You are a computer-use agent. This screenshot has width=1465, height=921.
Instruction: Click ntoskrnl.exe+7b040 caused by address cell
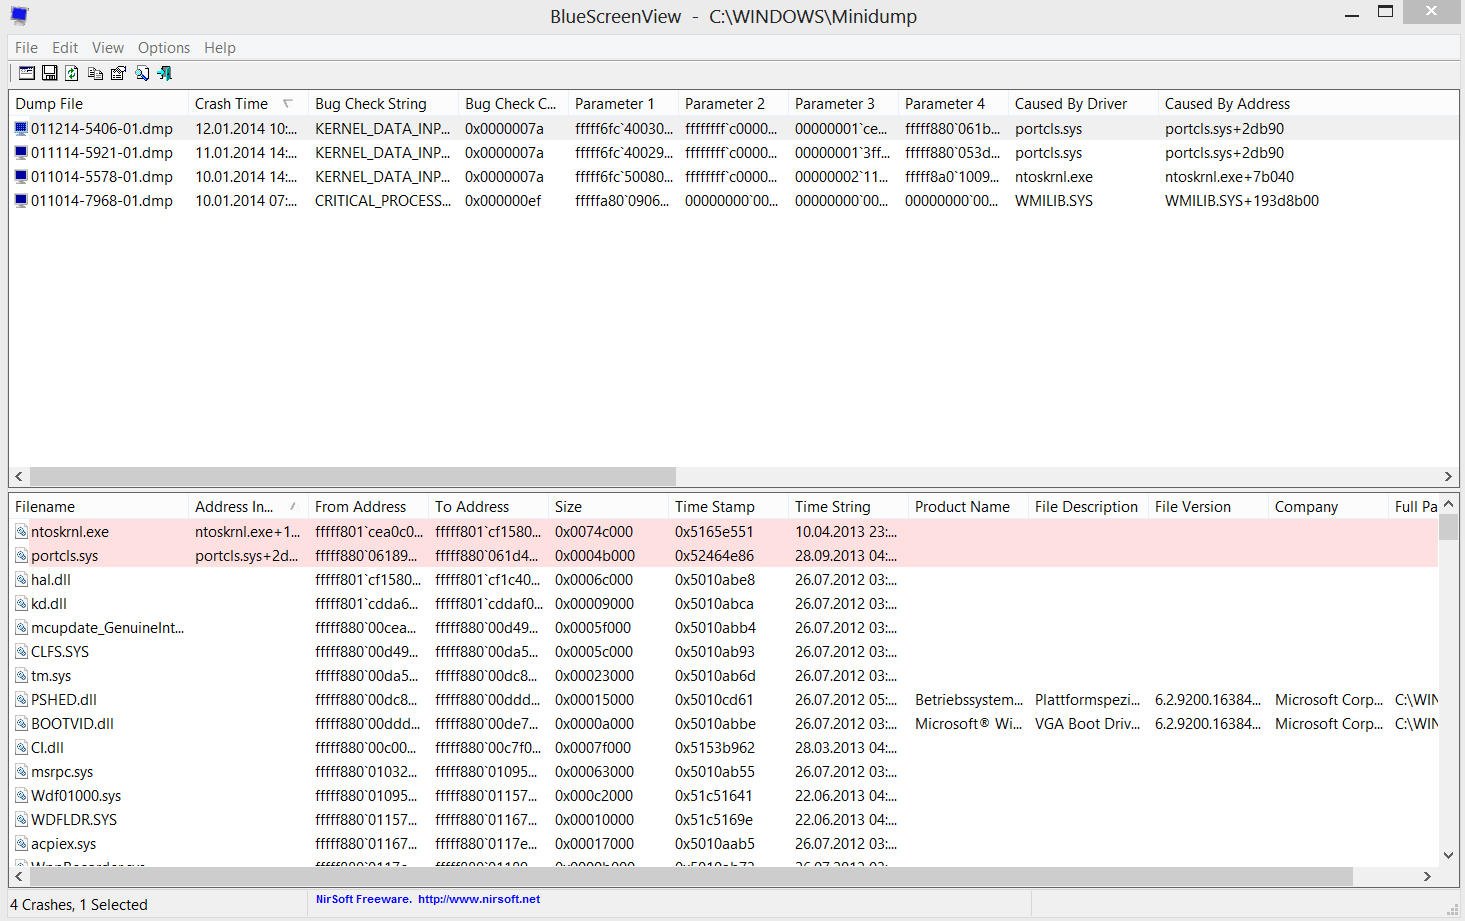[x=1229, y=176]
